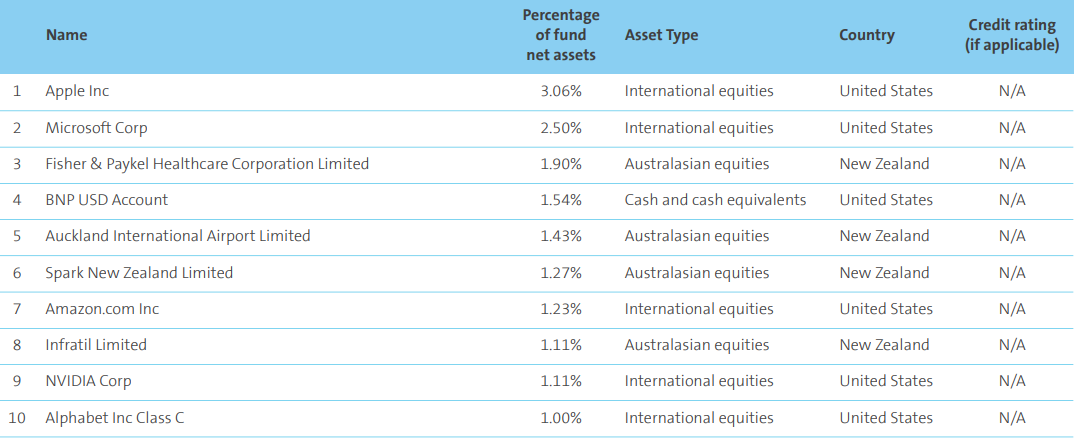Image resolution: width=1080 pixels, height=448 pixels.
Task: Click the Asset Type column header
Action: click(661, 35)
